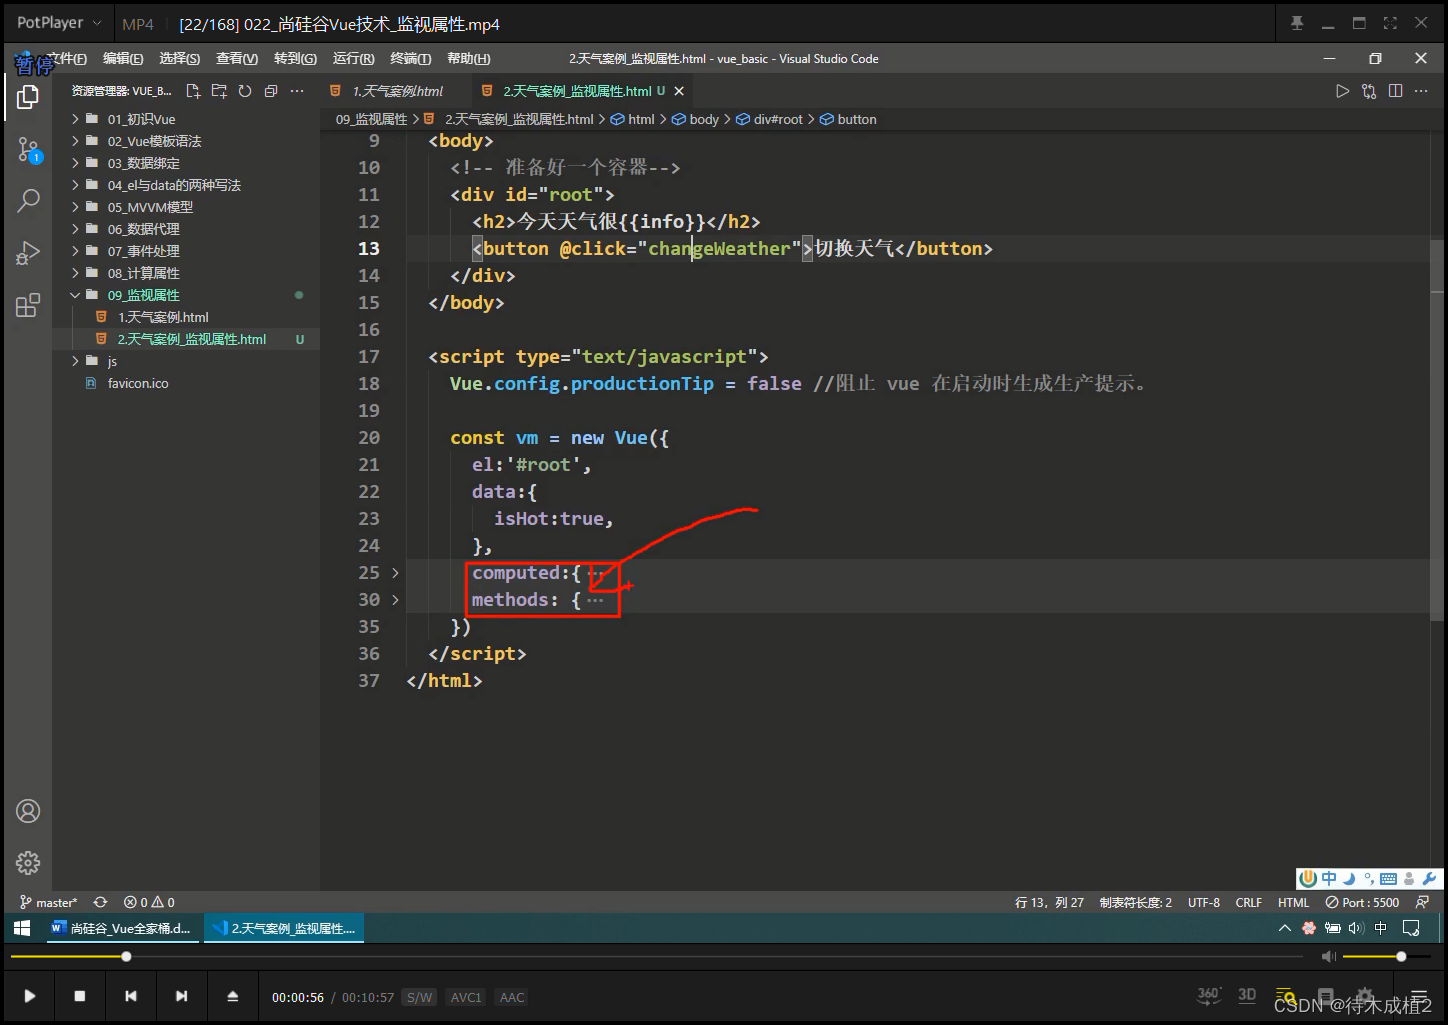Open the Run and Debug view
Image resolution: width=1448 pixels, height=1025 pixels.
[x=28, y=253]
